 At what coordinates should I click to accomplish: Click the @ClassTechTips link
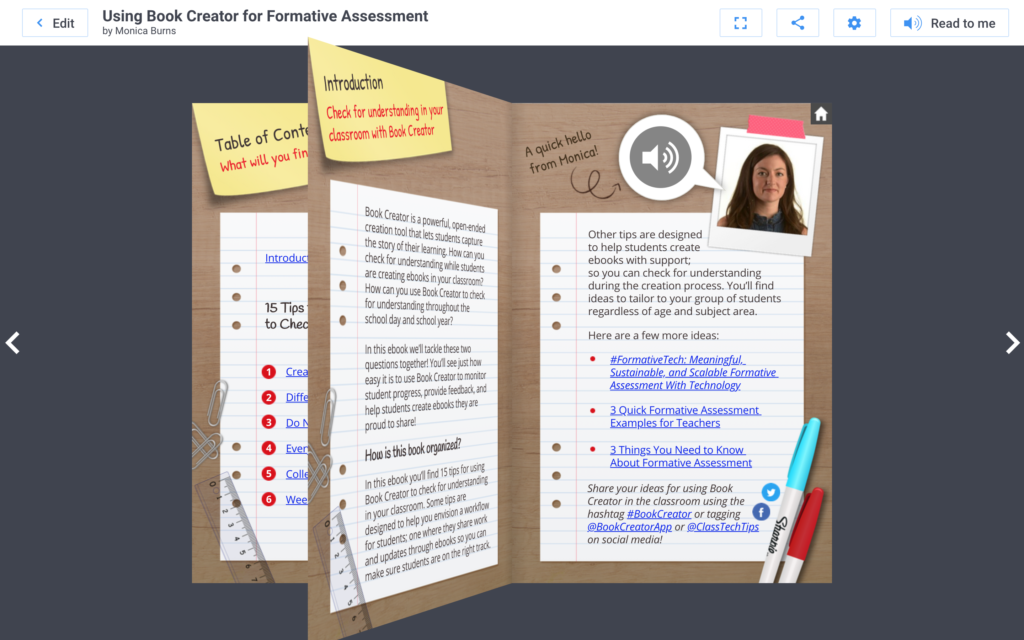pos(723,526)
